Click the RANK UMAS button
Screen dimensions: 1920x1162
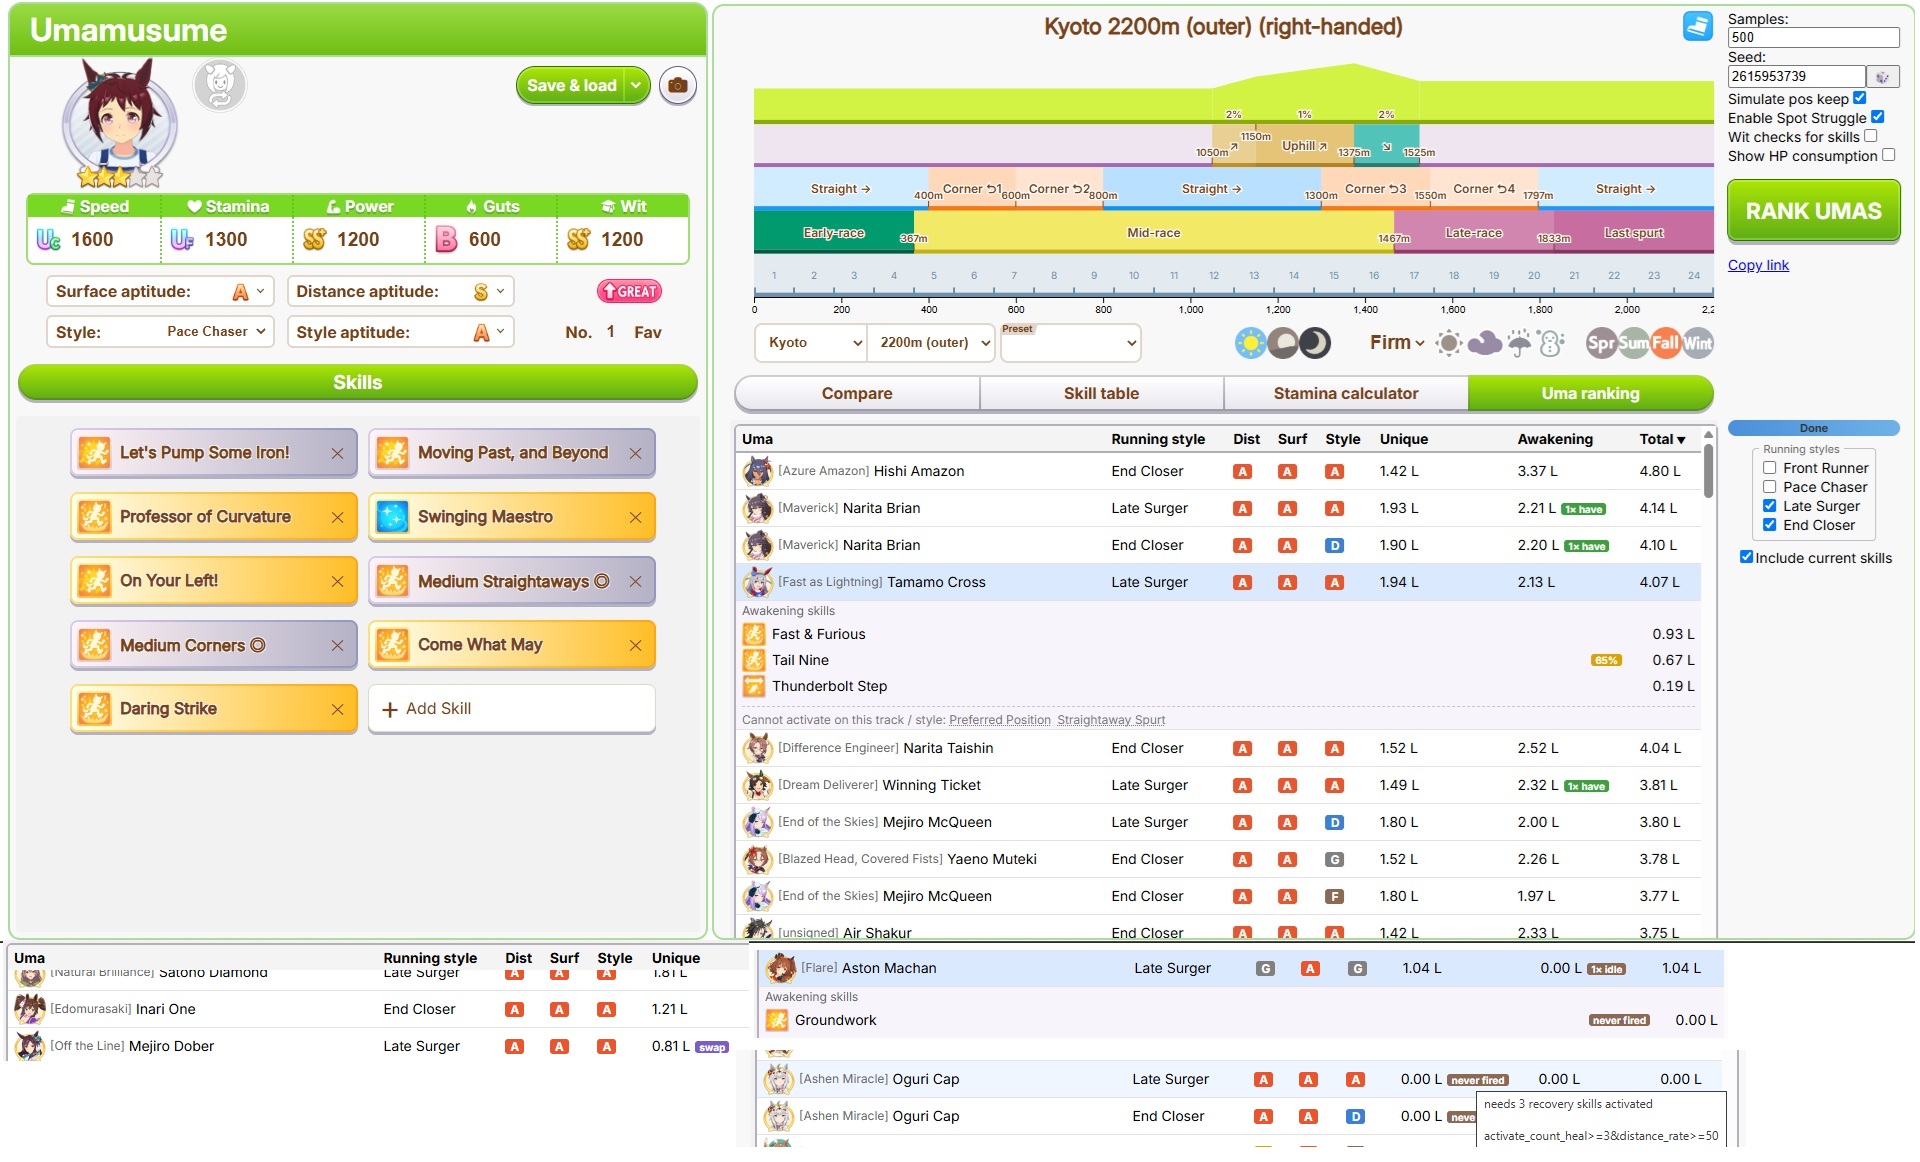point(1814,211)
